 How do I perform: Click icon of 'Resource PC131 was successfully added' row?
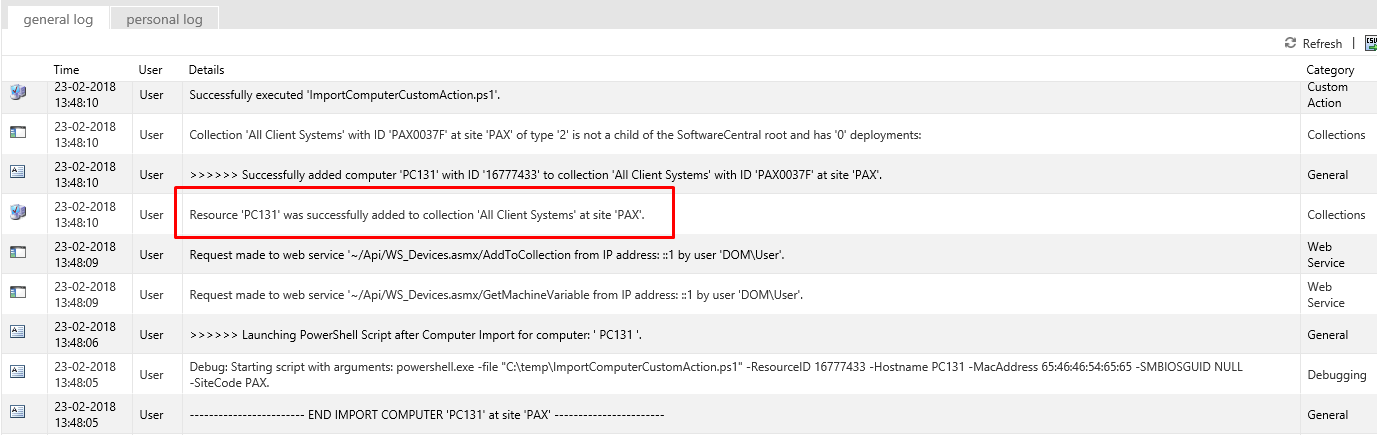click(17, 212)
